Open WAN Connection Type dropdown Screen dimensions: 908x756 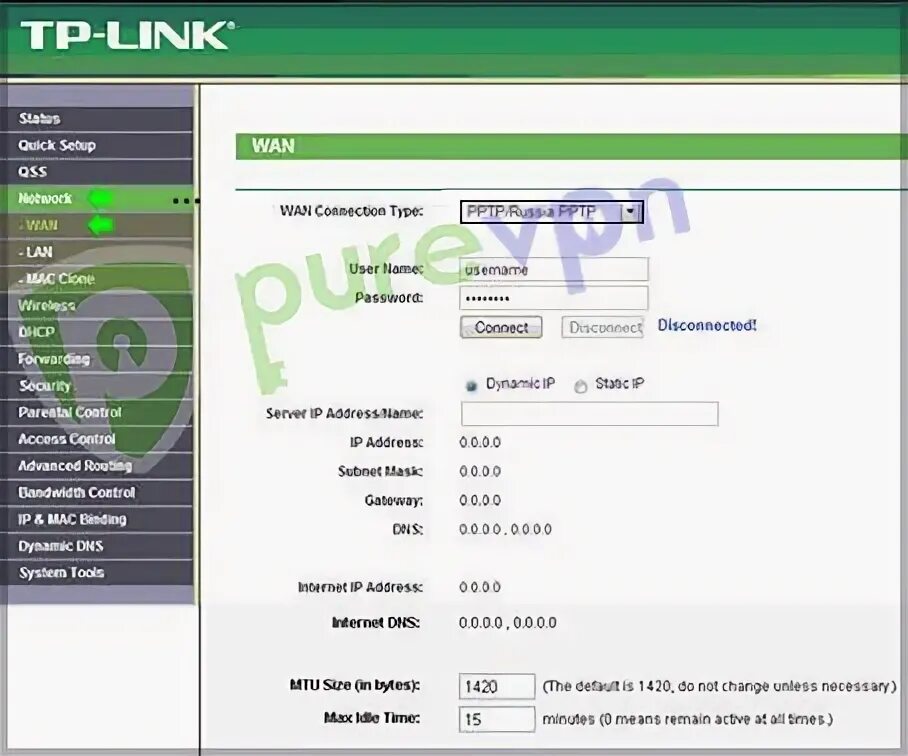point(551,212)
